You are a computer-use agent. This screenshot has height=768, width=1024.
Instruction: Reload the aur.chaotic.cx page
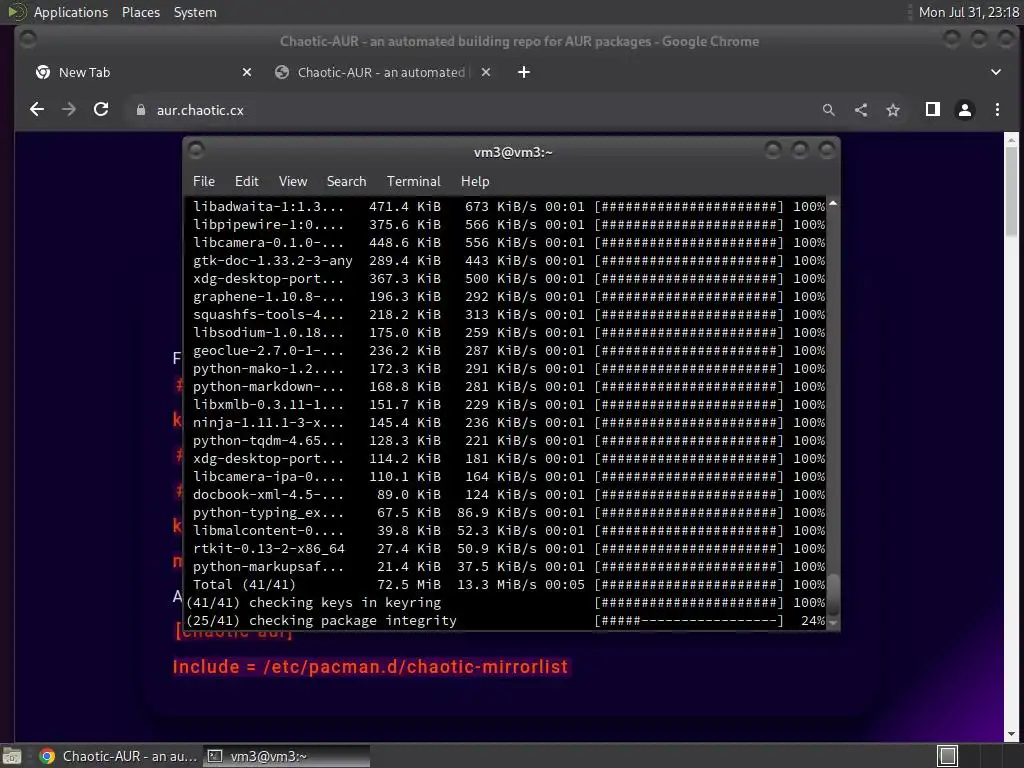(x=101, y=110)
